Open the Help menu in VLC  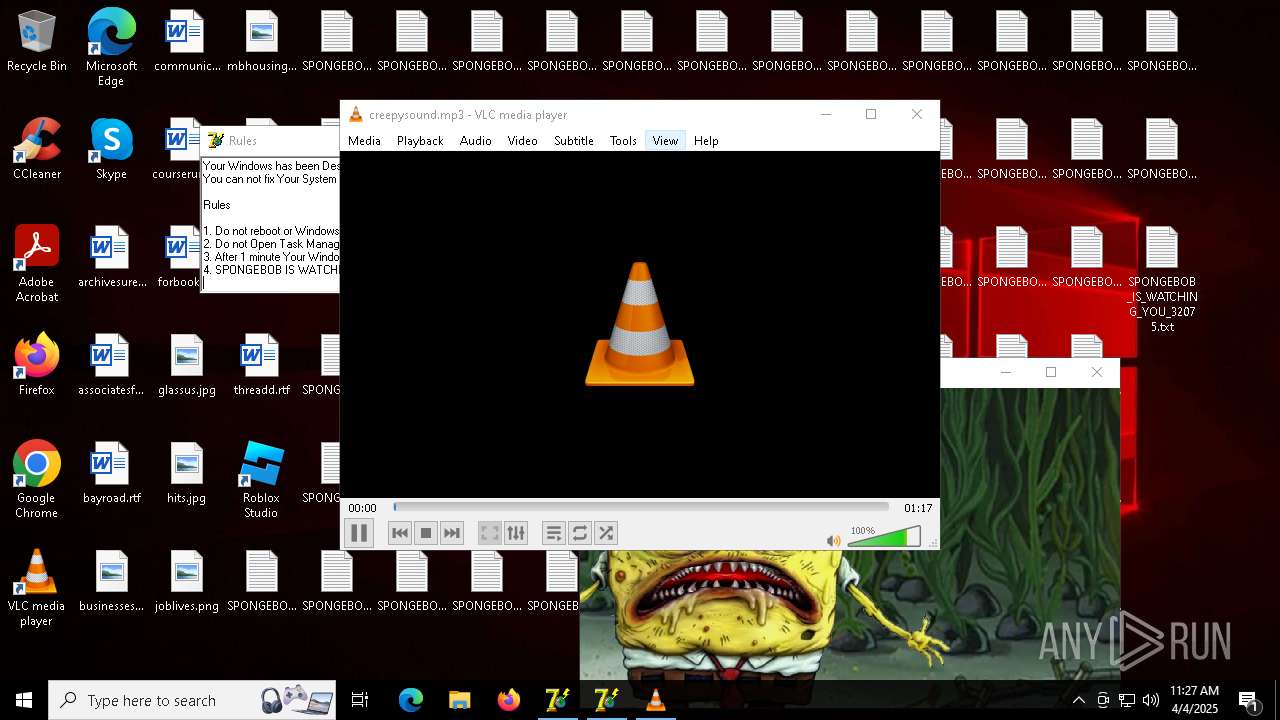pyautogui.click(x=706, y=141)
